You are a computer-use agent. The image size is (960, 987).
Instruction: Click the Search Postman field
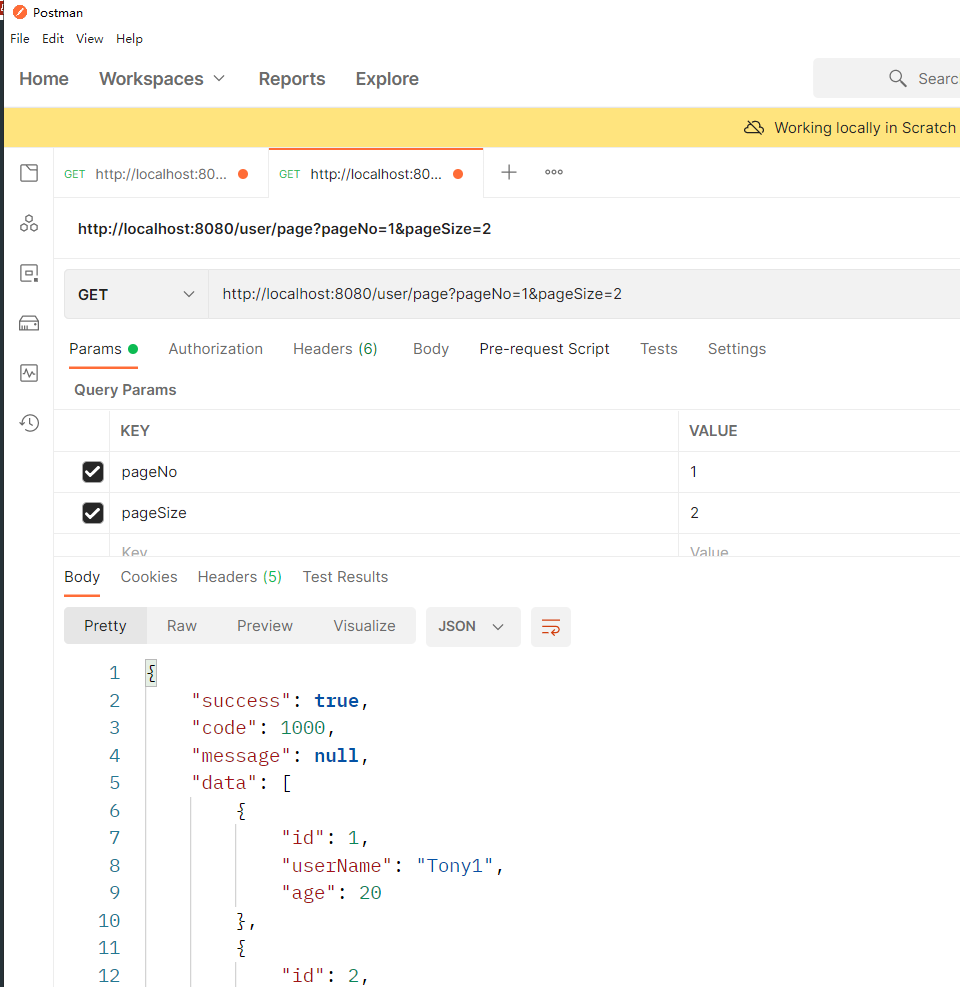pyautogui.click(x=887, y=78)
